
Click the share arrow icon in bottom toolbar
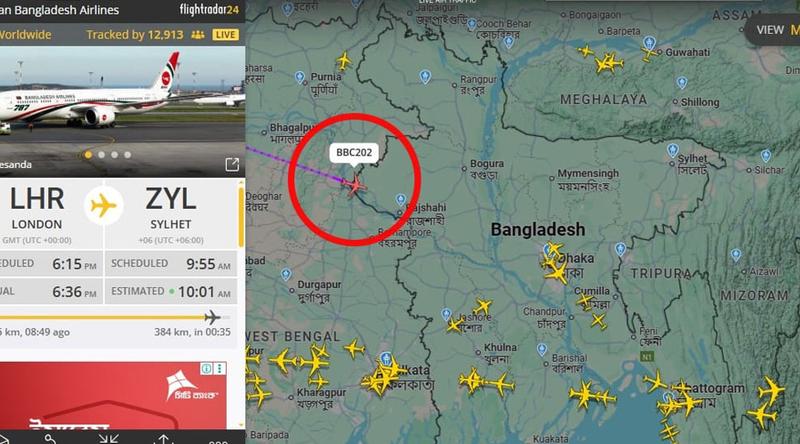tap(163, 439)
